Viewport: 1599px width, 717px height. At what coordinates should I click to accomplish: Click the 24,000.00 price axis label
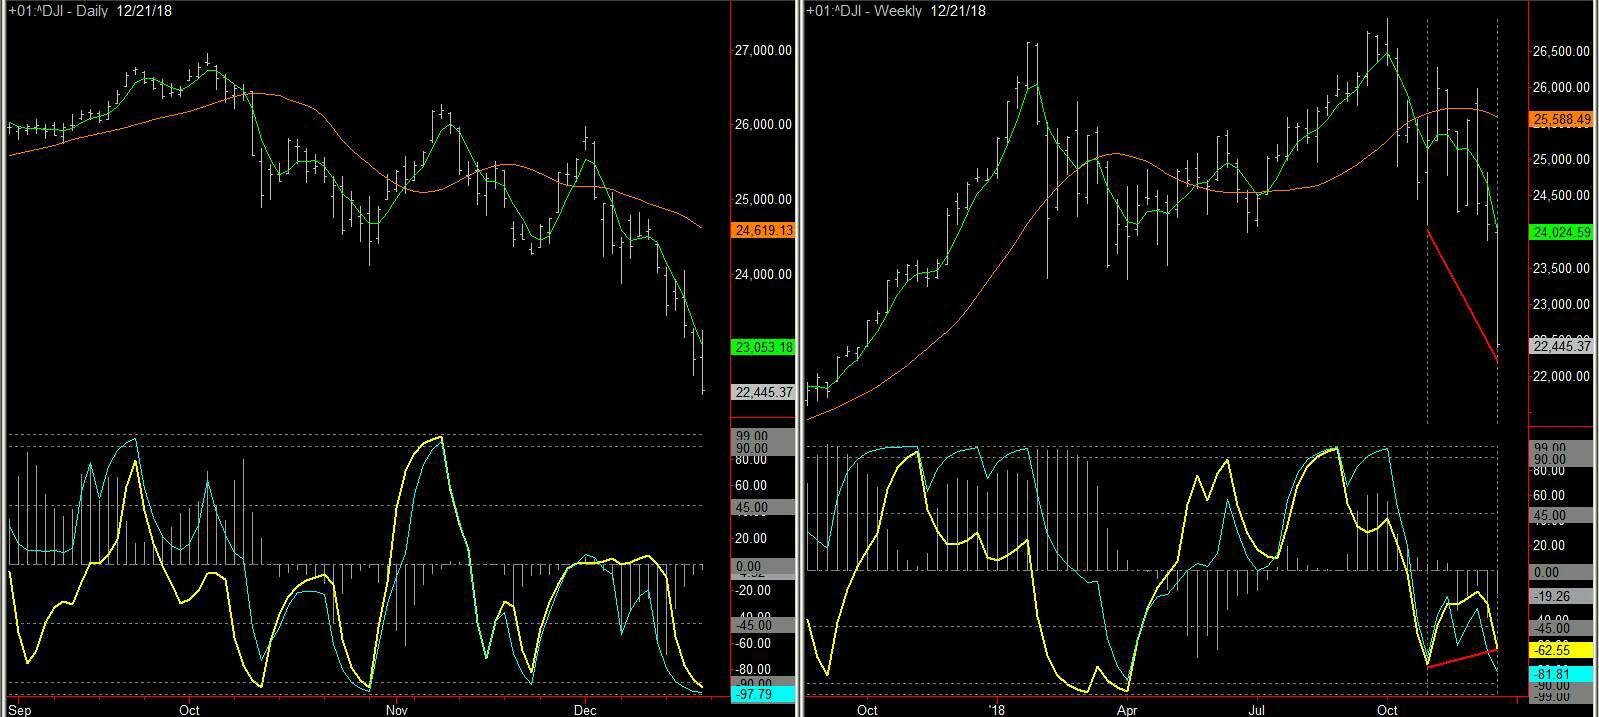(764, 274)
